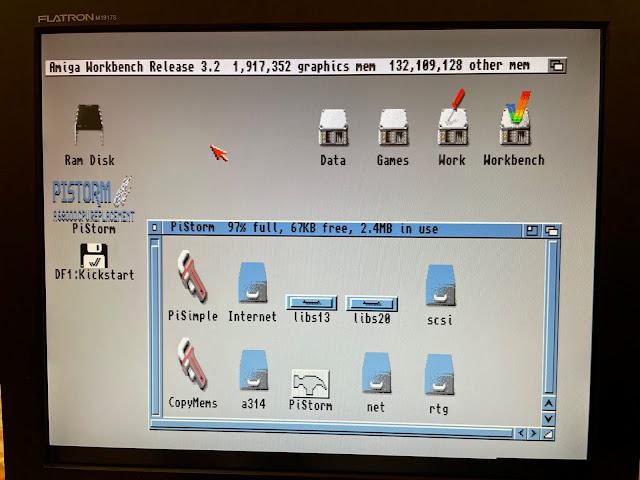
Task: Click the PiStorm window left scroll arrow
Action: coord(520,433)
